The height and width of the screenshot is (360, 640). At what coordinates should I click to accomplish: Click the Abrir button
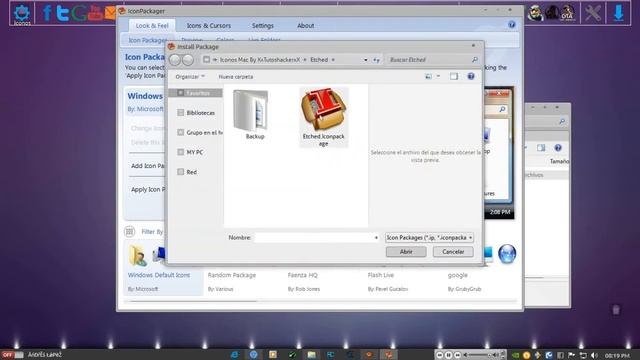click(x=406, y=252)
